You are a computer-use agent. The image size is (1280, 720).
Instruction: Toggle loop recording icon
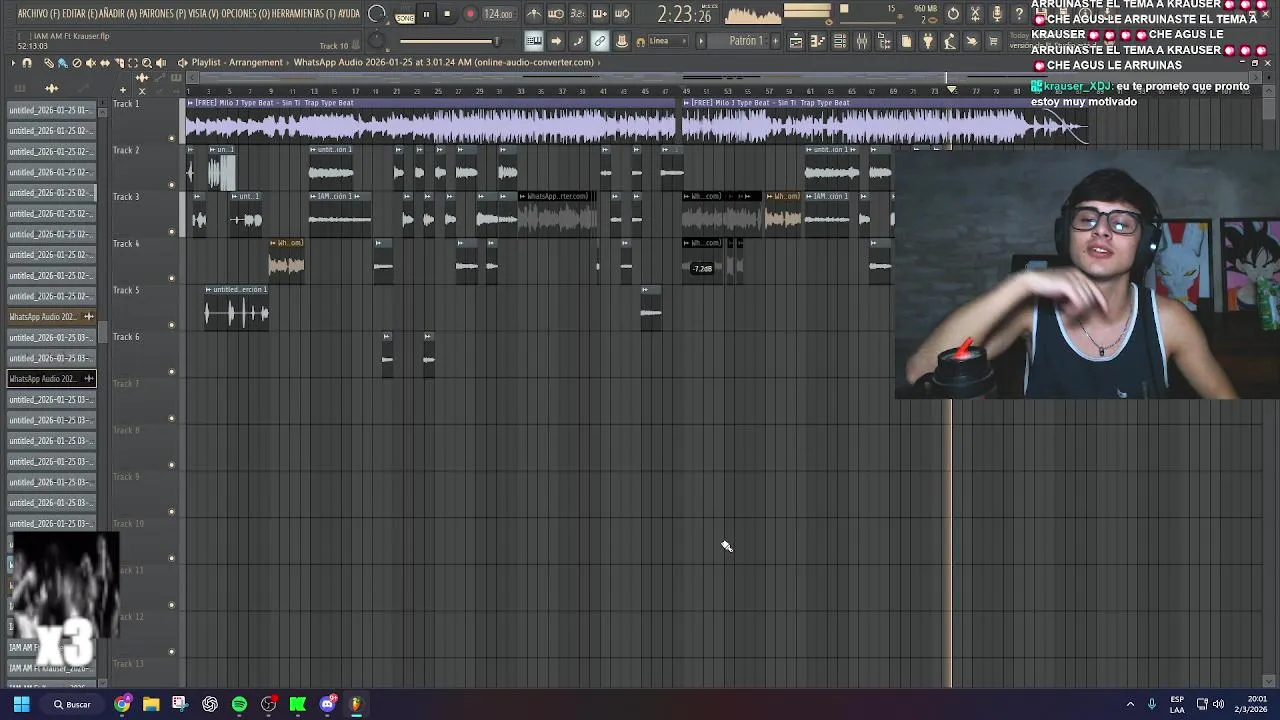pos(622,14)
